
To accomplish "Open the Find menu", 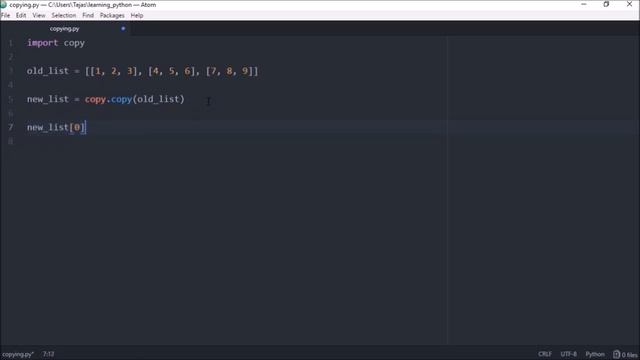I will pos(88,16).
